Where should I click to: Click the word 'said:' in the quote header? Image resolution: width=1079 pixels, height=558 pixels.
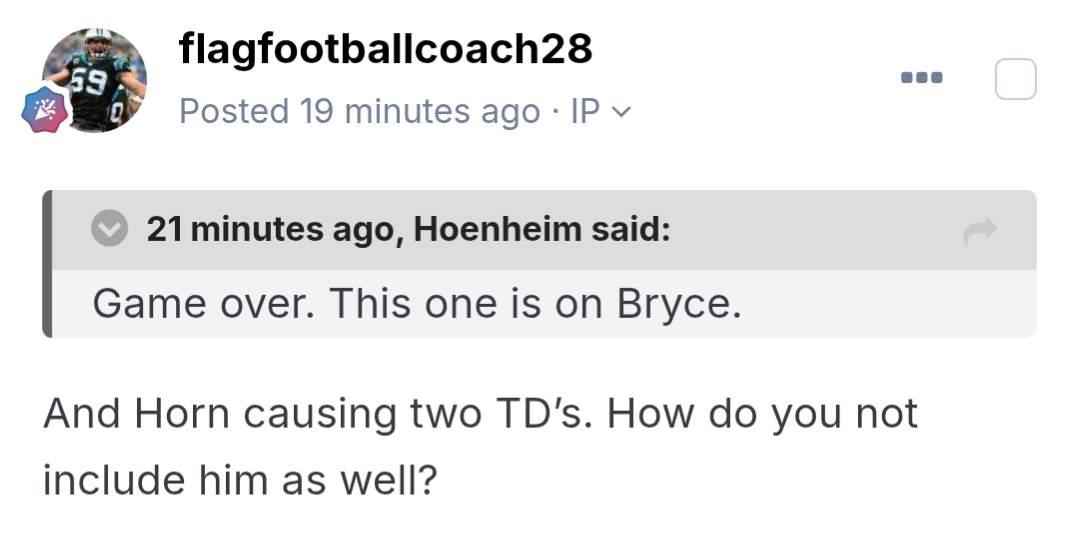pos(630,230)
